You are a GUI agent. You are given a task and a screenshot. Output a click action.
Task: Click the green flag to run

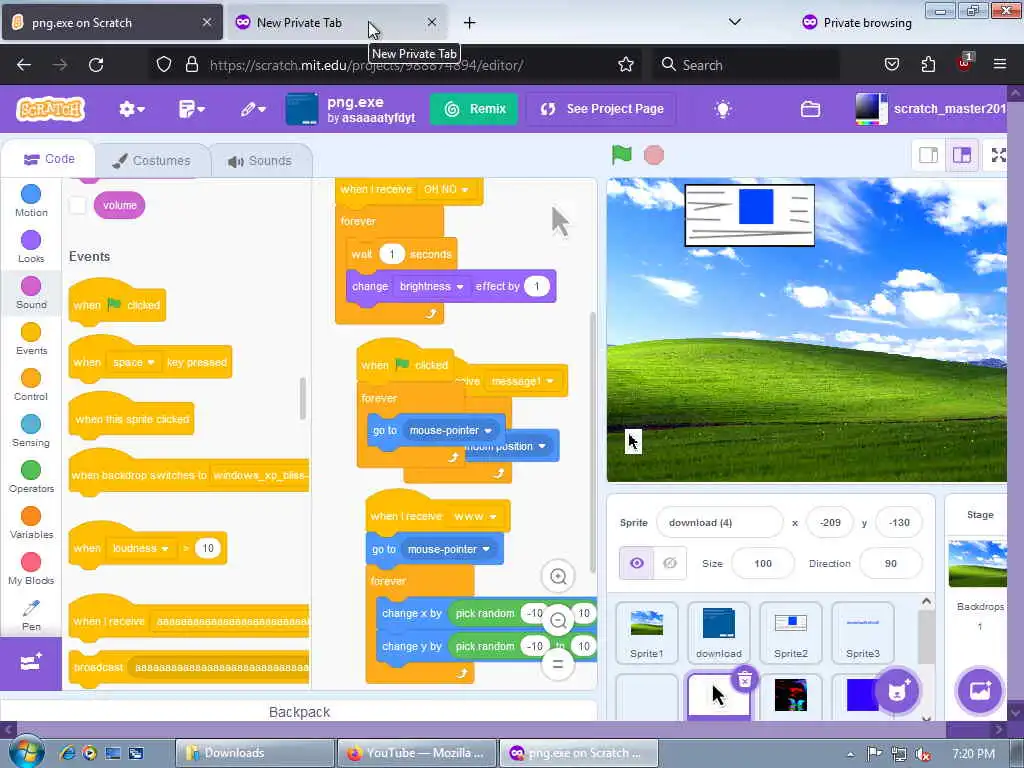622,155
